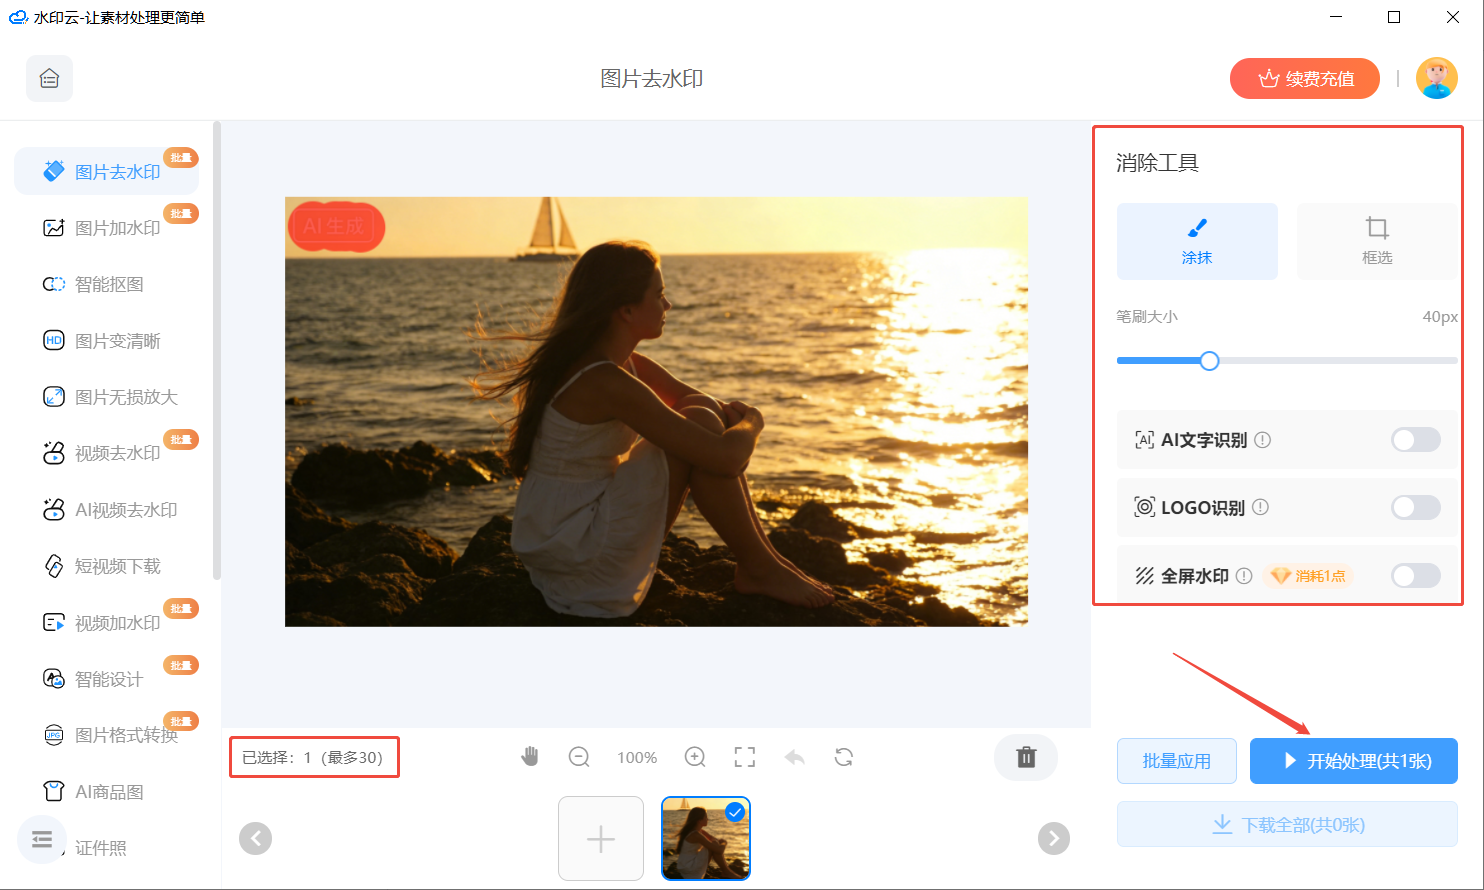
Task: Adjust the 笔刷大小 slider handle
Action: (1209, 361)
